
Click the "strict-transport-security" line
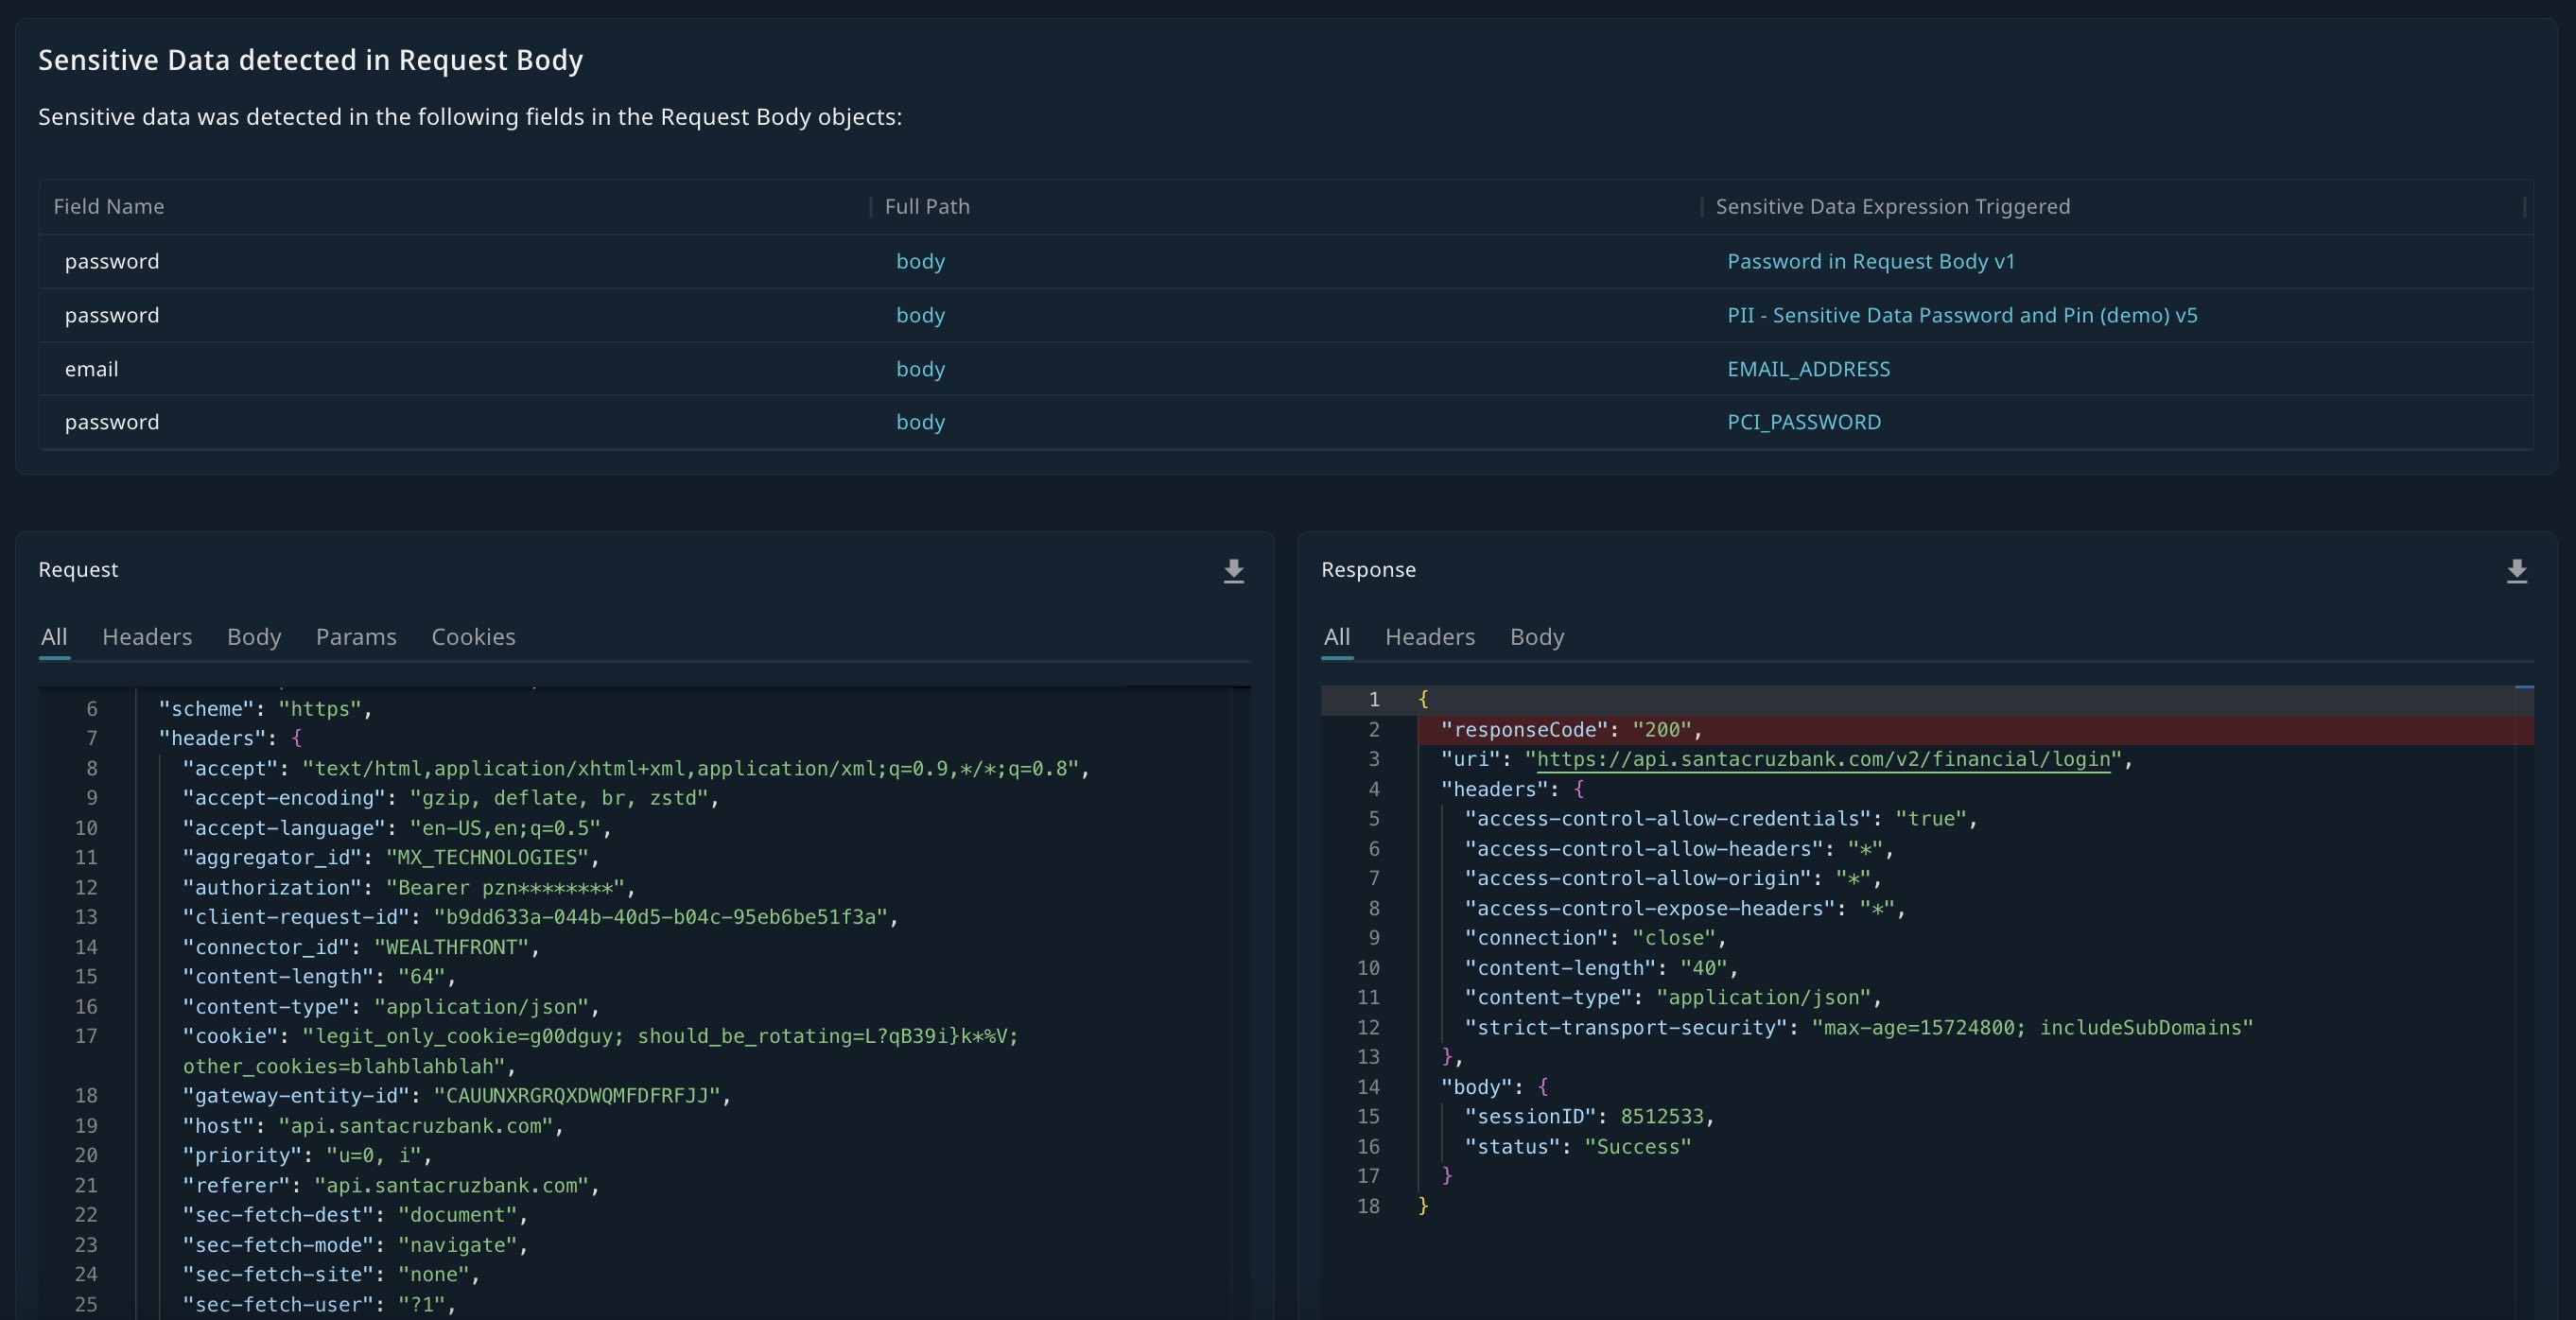1859,1027
